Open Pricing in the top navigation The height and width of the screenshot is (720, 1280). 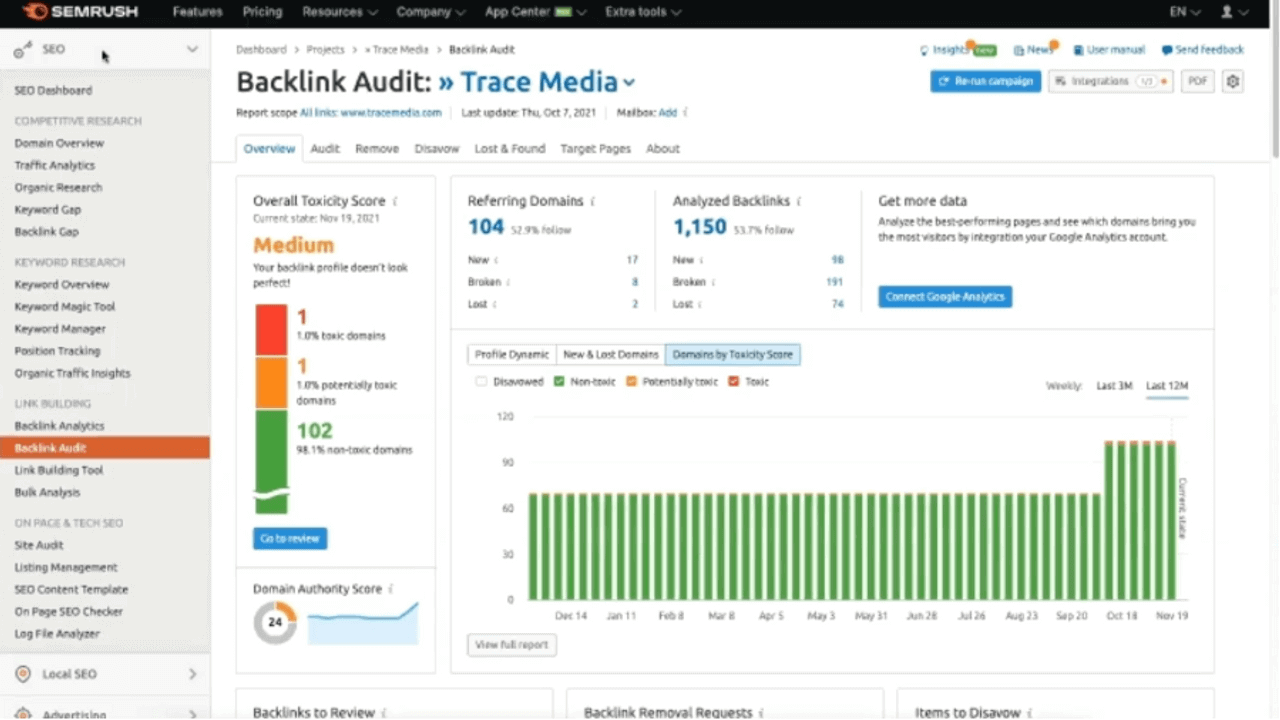coord(262,12)
